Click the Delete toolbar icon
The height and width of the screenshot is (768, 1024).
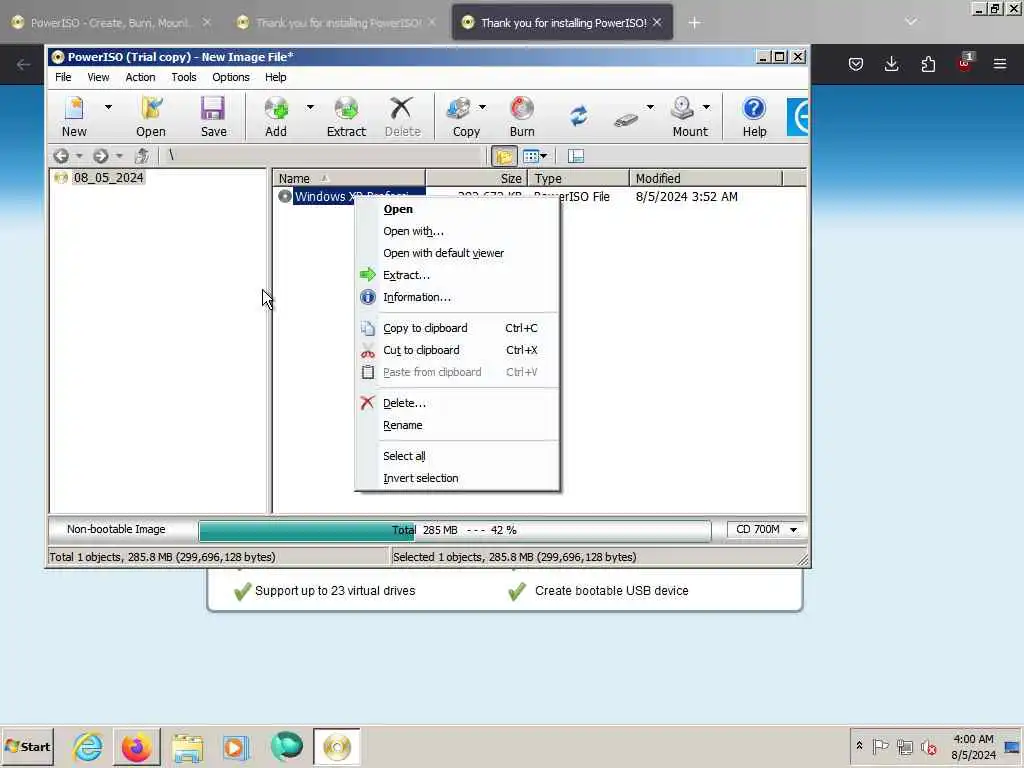click(x=402, y=116)
